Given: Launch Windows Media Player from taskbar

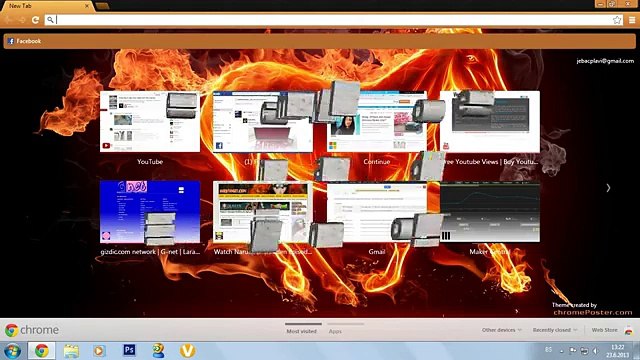Looking at the screenshot, I should pos(99,351).
